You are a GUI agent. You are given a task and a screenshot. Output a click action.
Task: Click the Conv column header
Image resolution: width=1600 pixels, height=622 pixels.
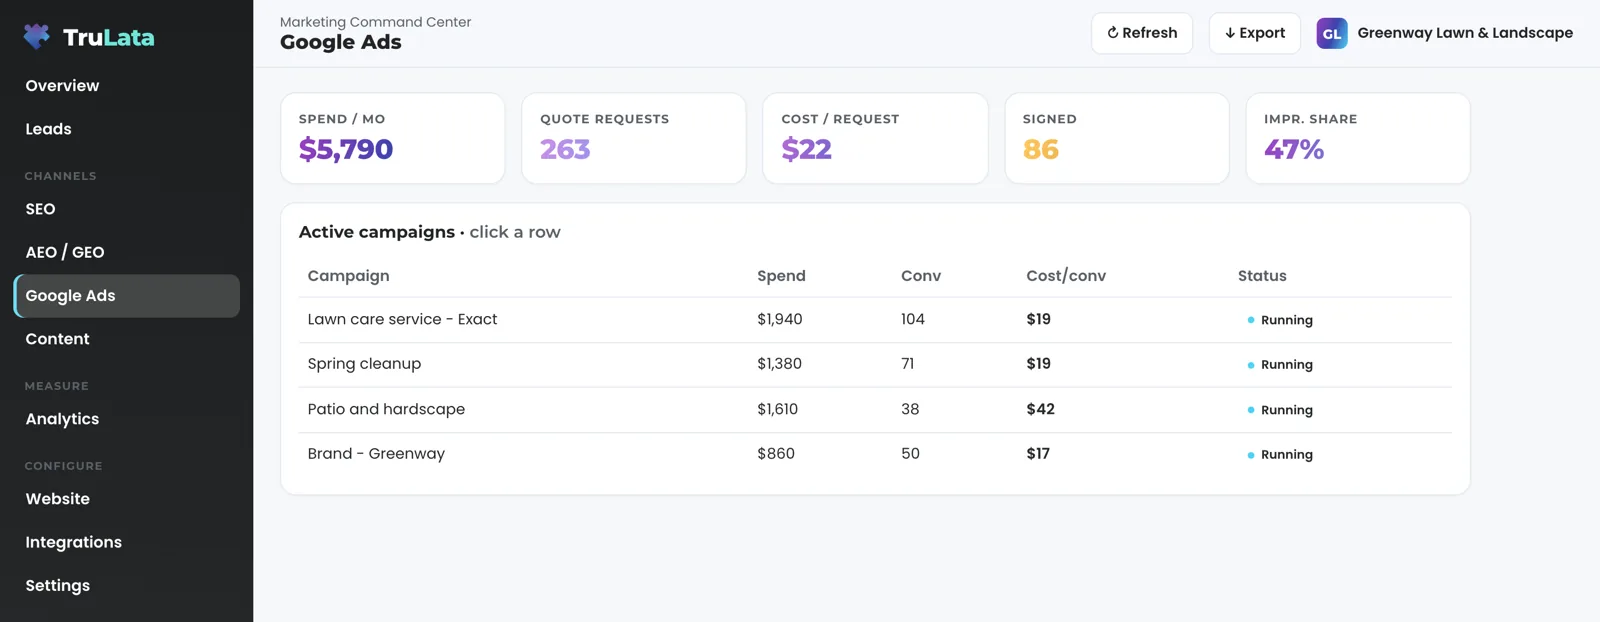[x=921, y=276]
